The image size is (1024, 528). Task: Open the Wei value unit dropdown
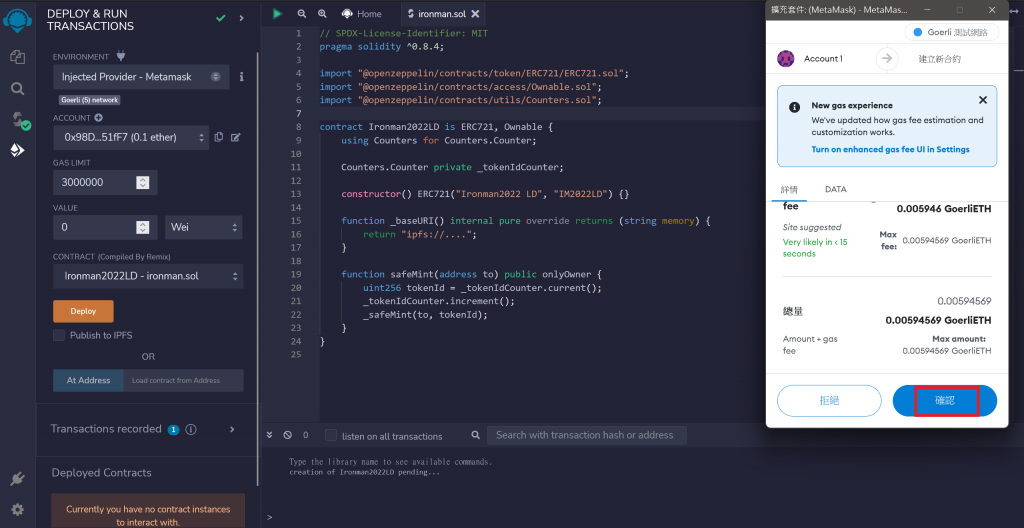(x=204, y=227)
